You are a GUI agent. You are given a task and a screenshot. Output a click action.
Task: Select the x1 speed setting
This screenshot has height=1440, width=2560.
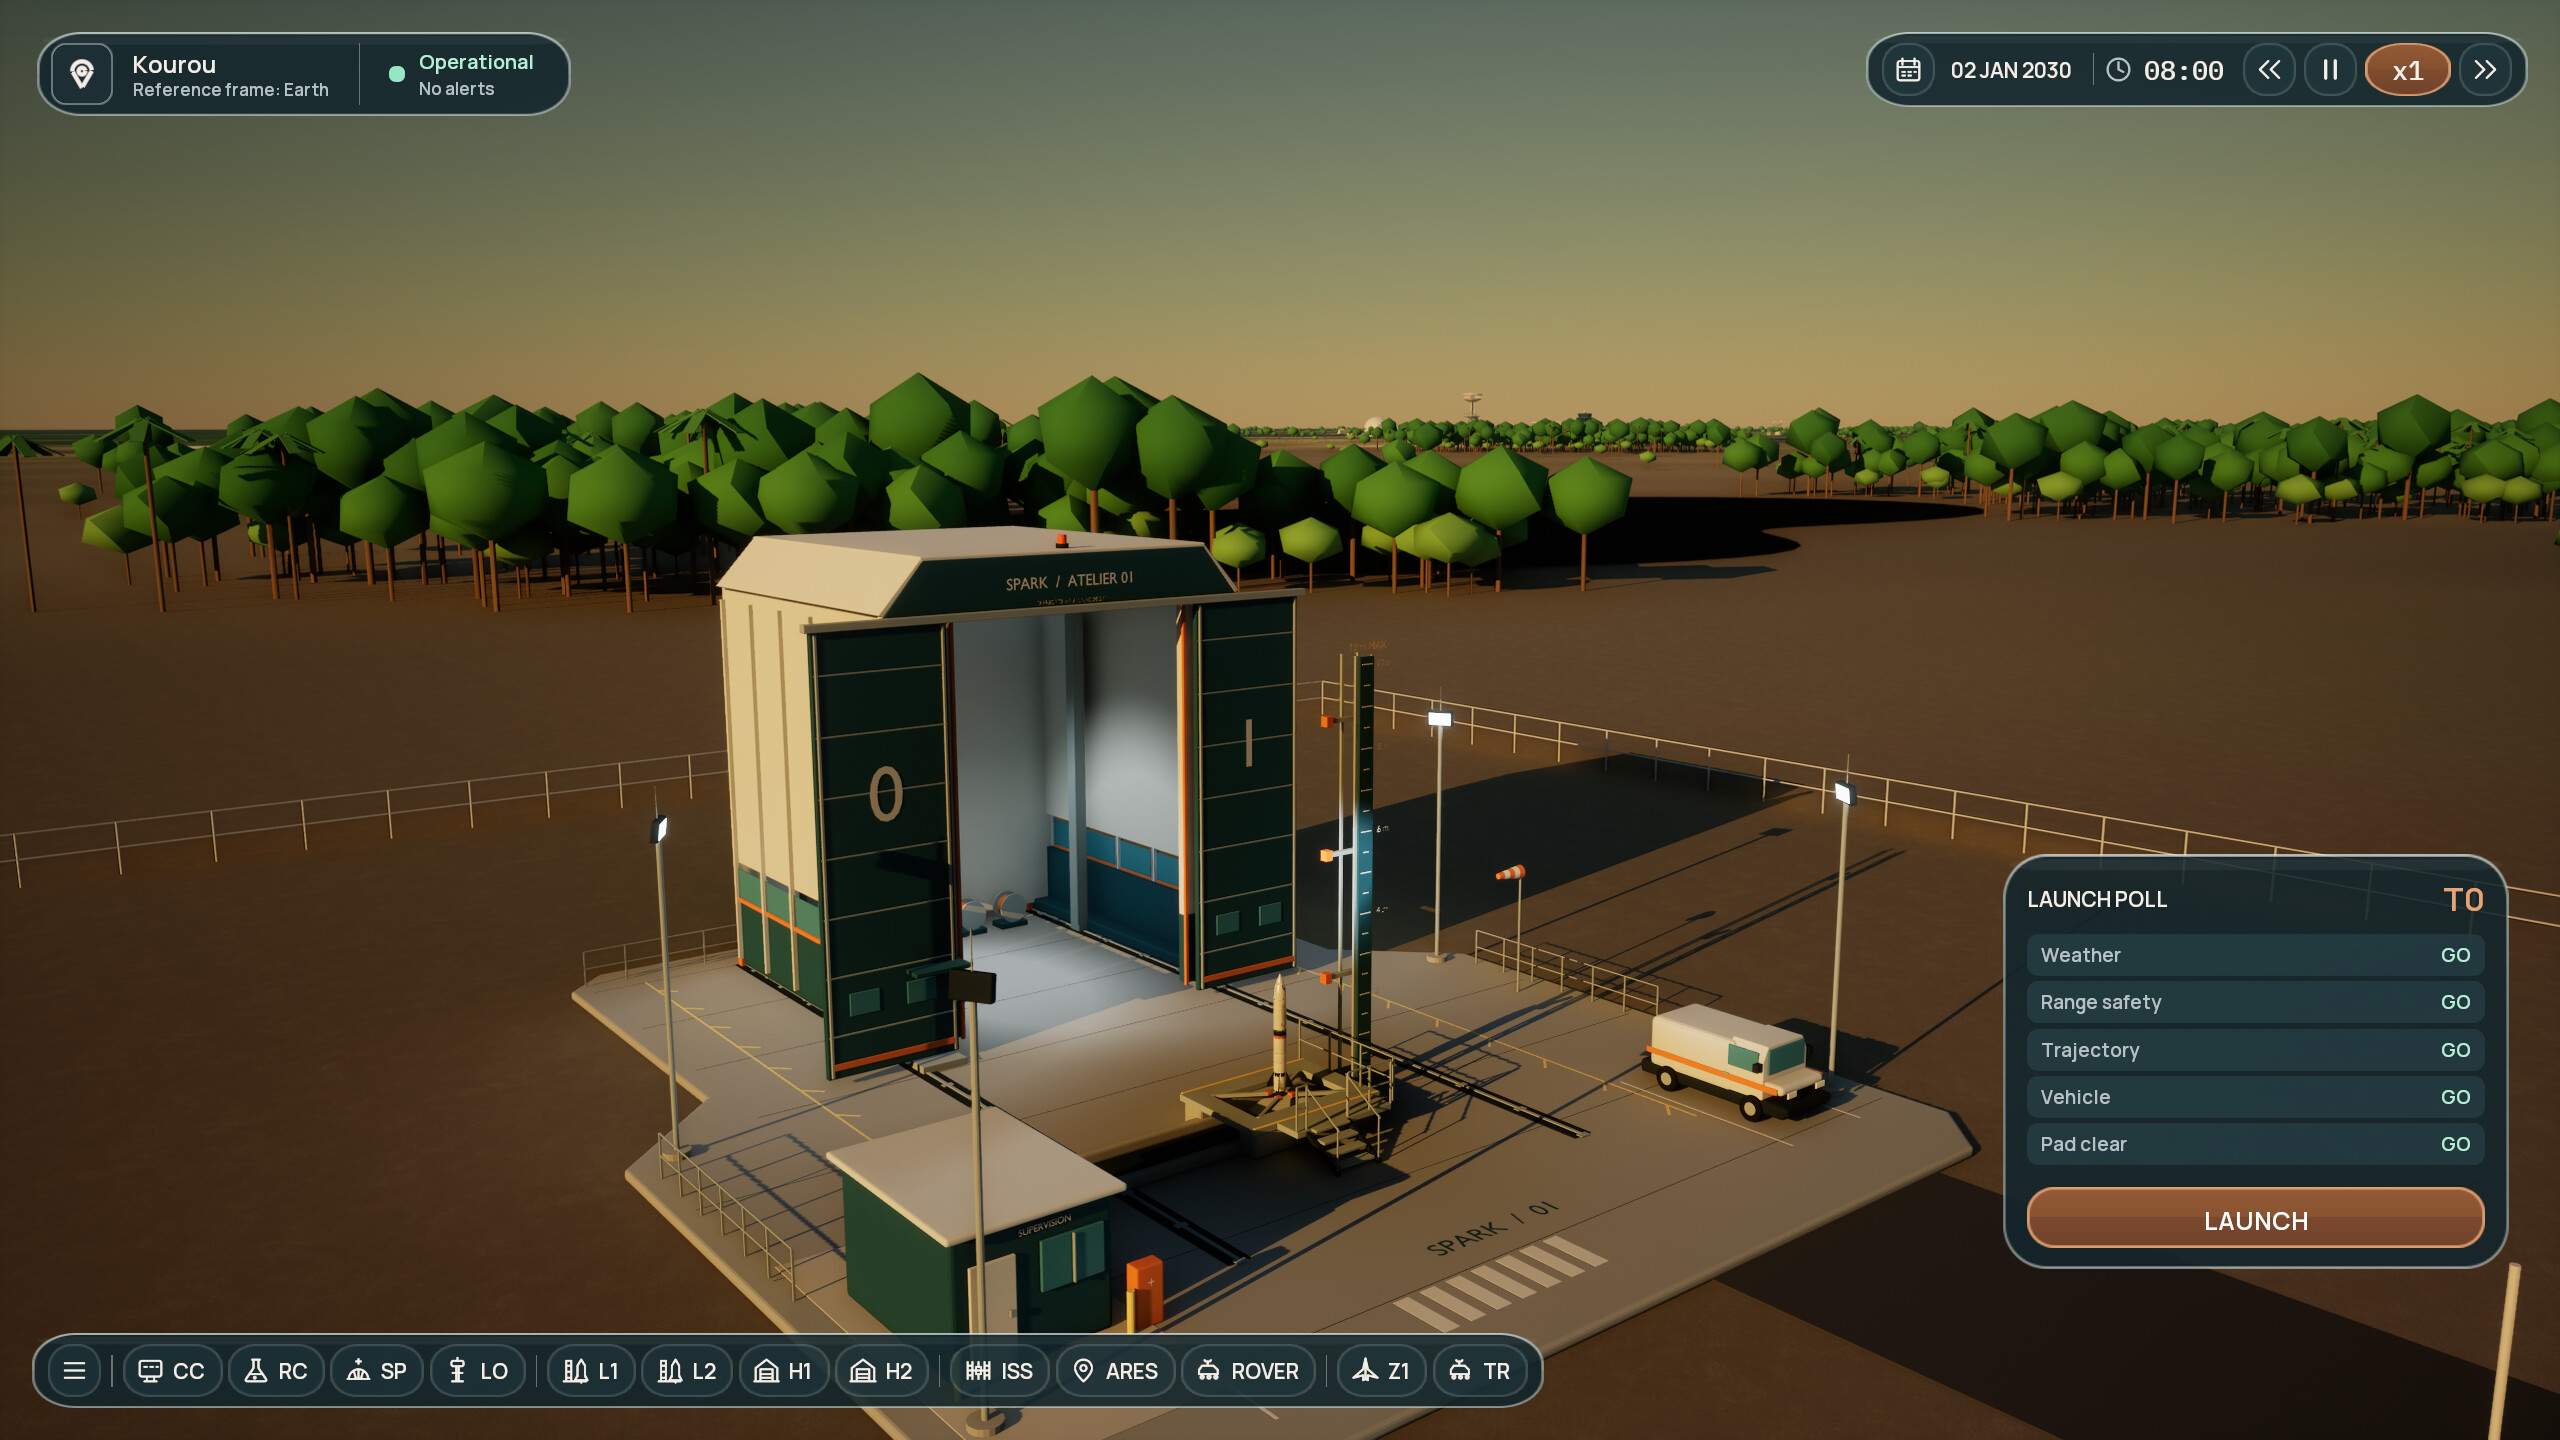(2407, 70)
